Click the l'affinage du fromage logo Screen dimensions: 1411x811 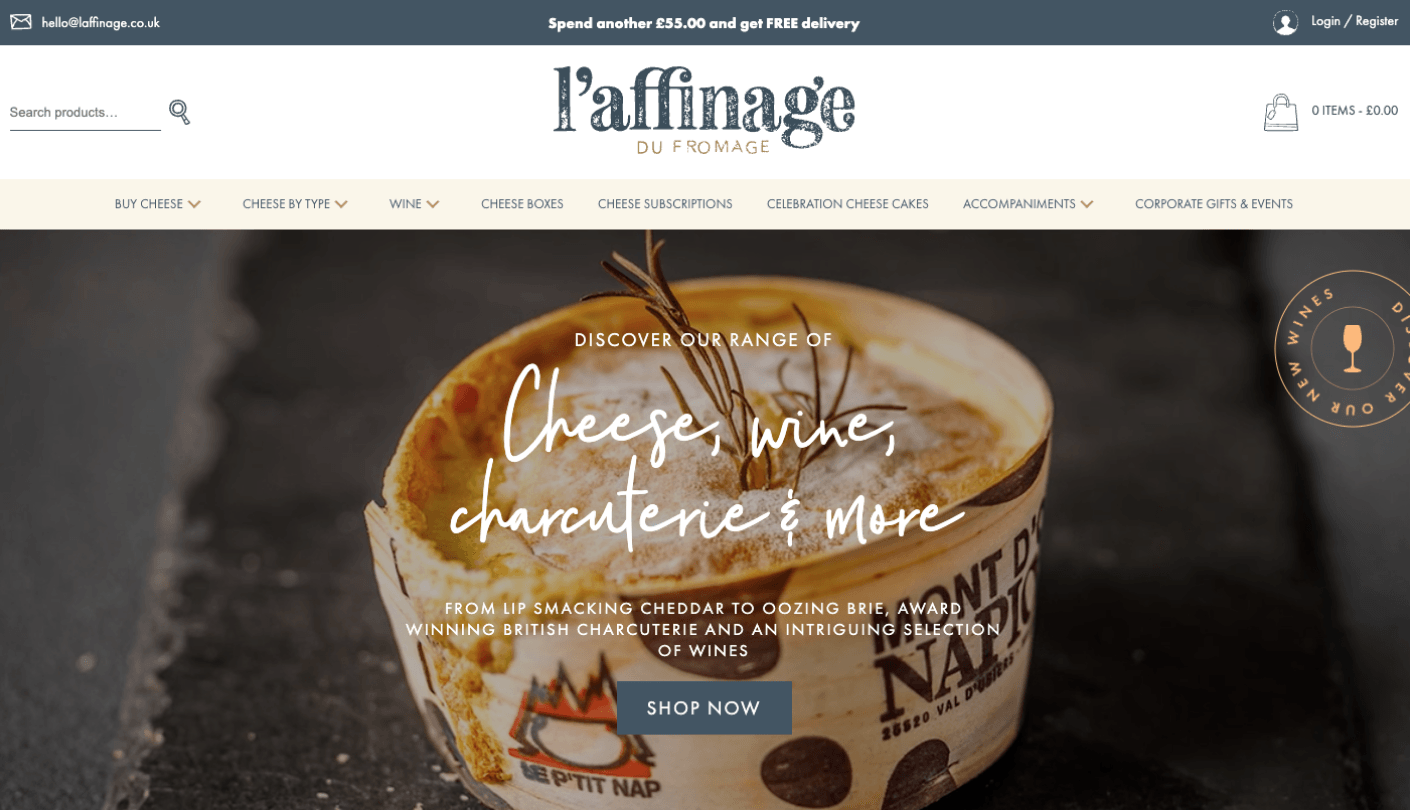tap(704, 111)
